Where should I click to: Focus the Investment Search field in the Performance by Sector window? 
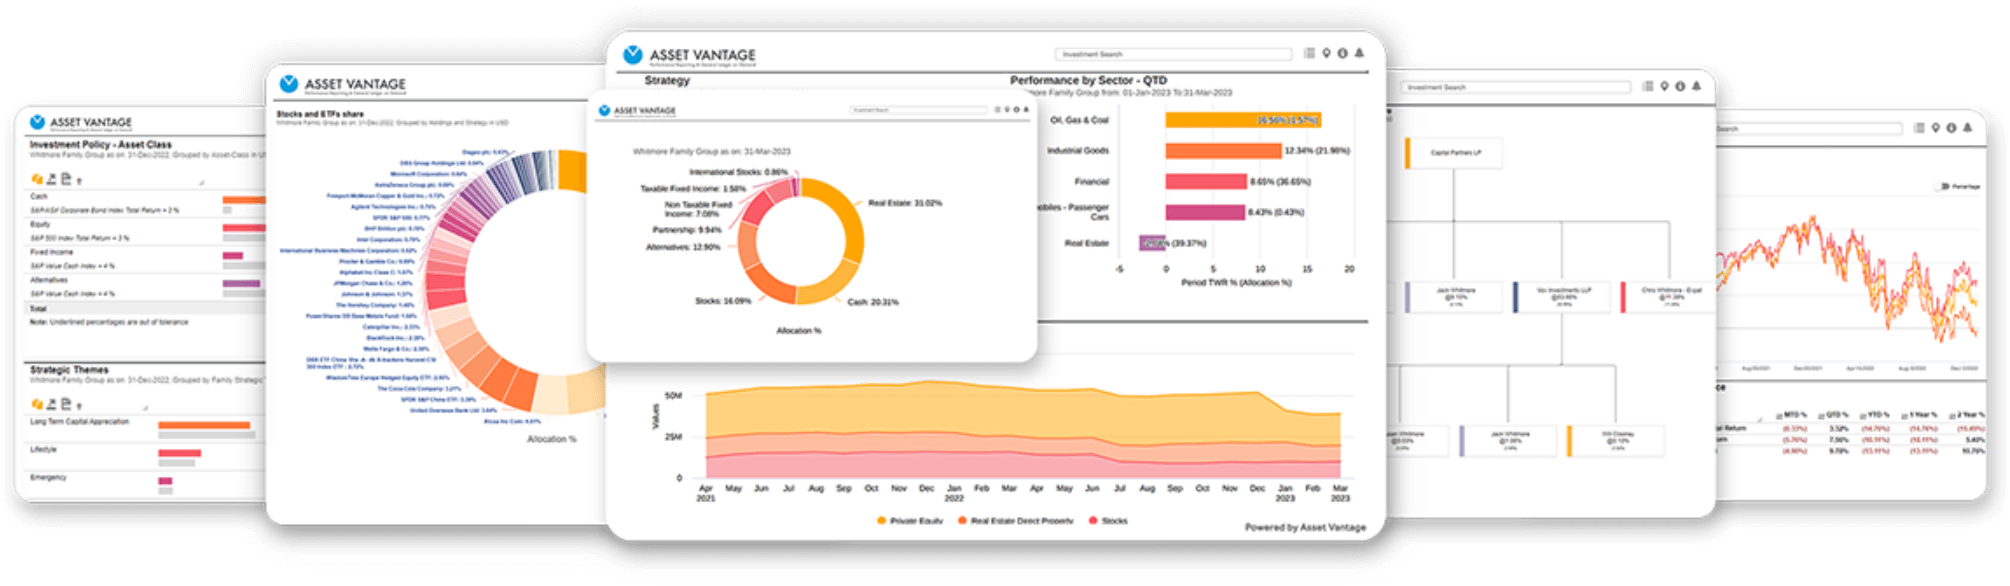[1174, 54]
